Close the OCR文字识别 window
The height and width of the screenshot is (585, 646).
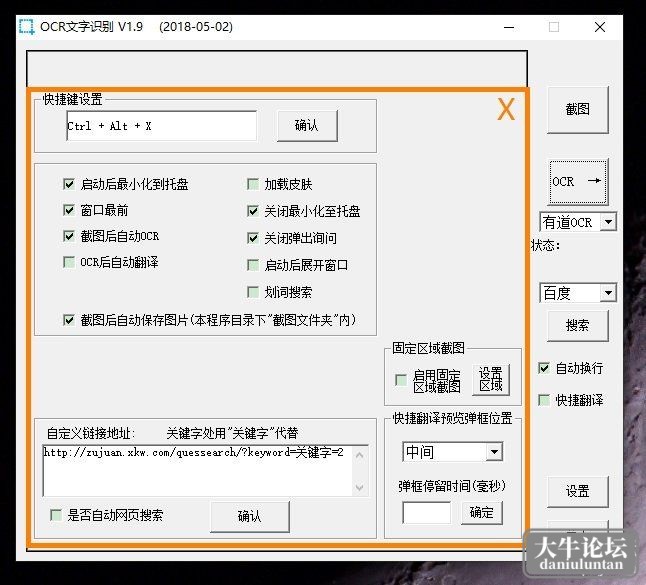[x=600, y=27]
